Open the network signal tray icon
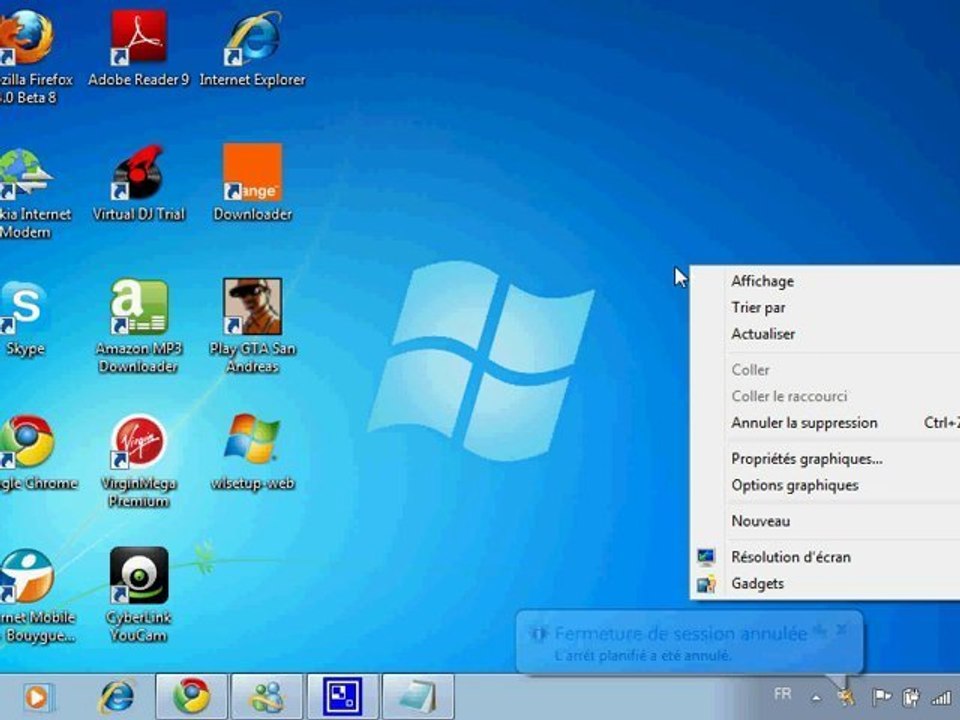Screen dimensions: 960x720 point(941,696)
